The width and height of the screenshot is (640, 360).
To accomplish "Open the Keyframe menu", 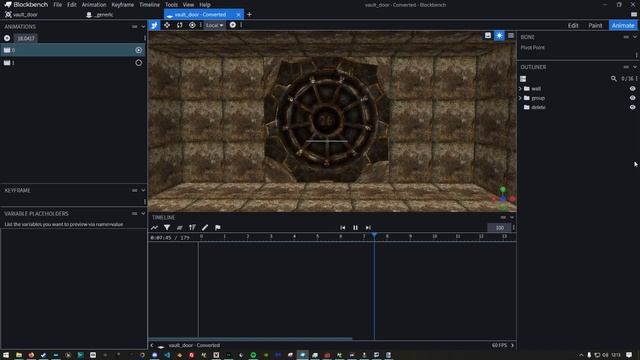I will [122, 5].
